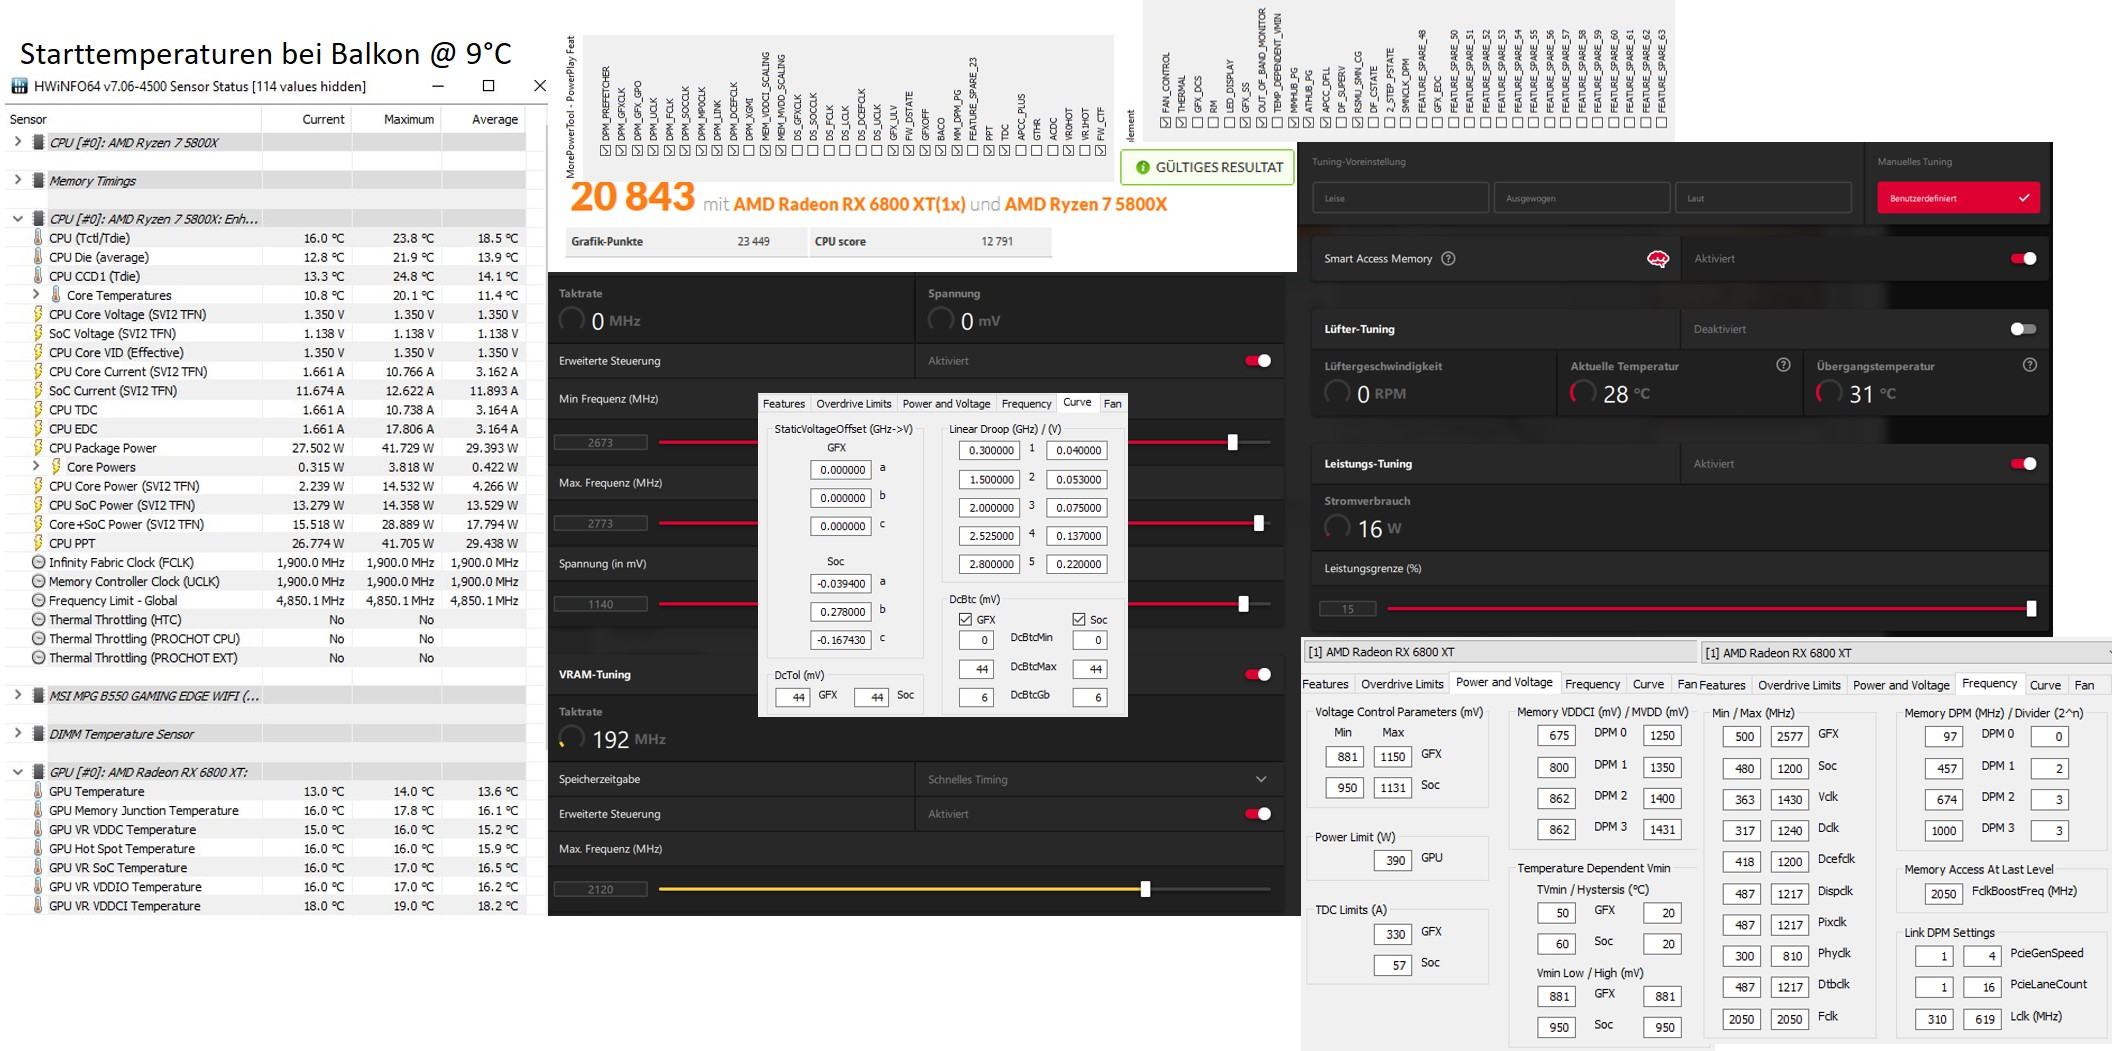The height and width of the screenshot is (1051, 2112).
Task: Uncheck the FAN_CONTROL feature checkbox
Action: click(x=1165, y=122)
